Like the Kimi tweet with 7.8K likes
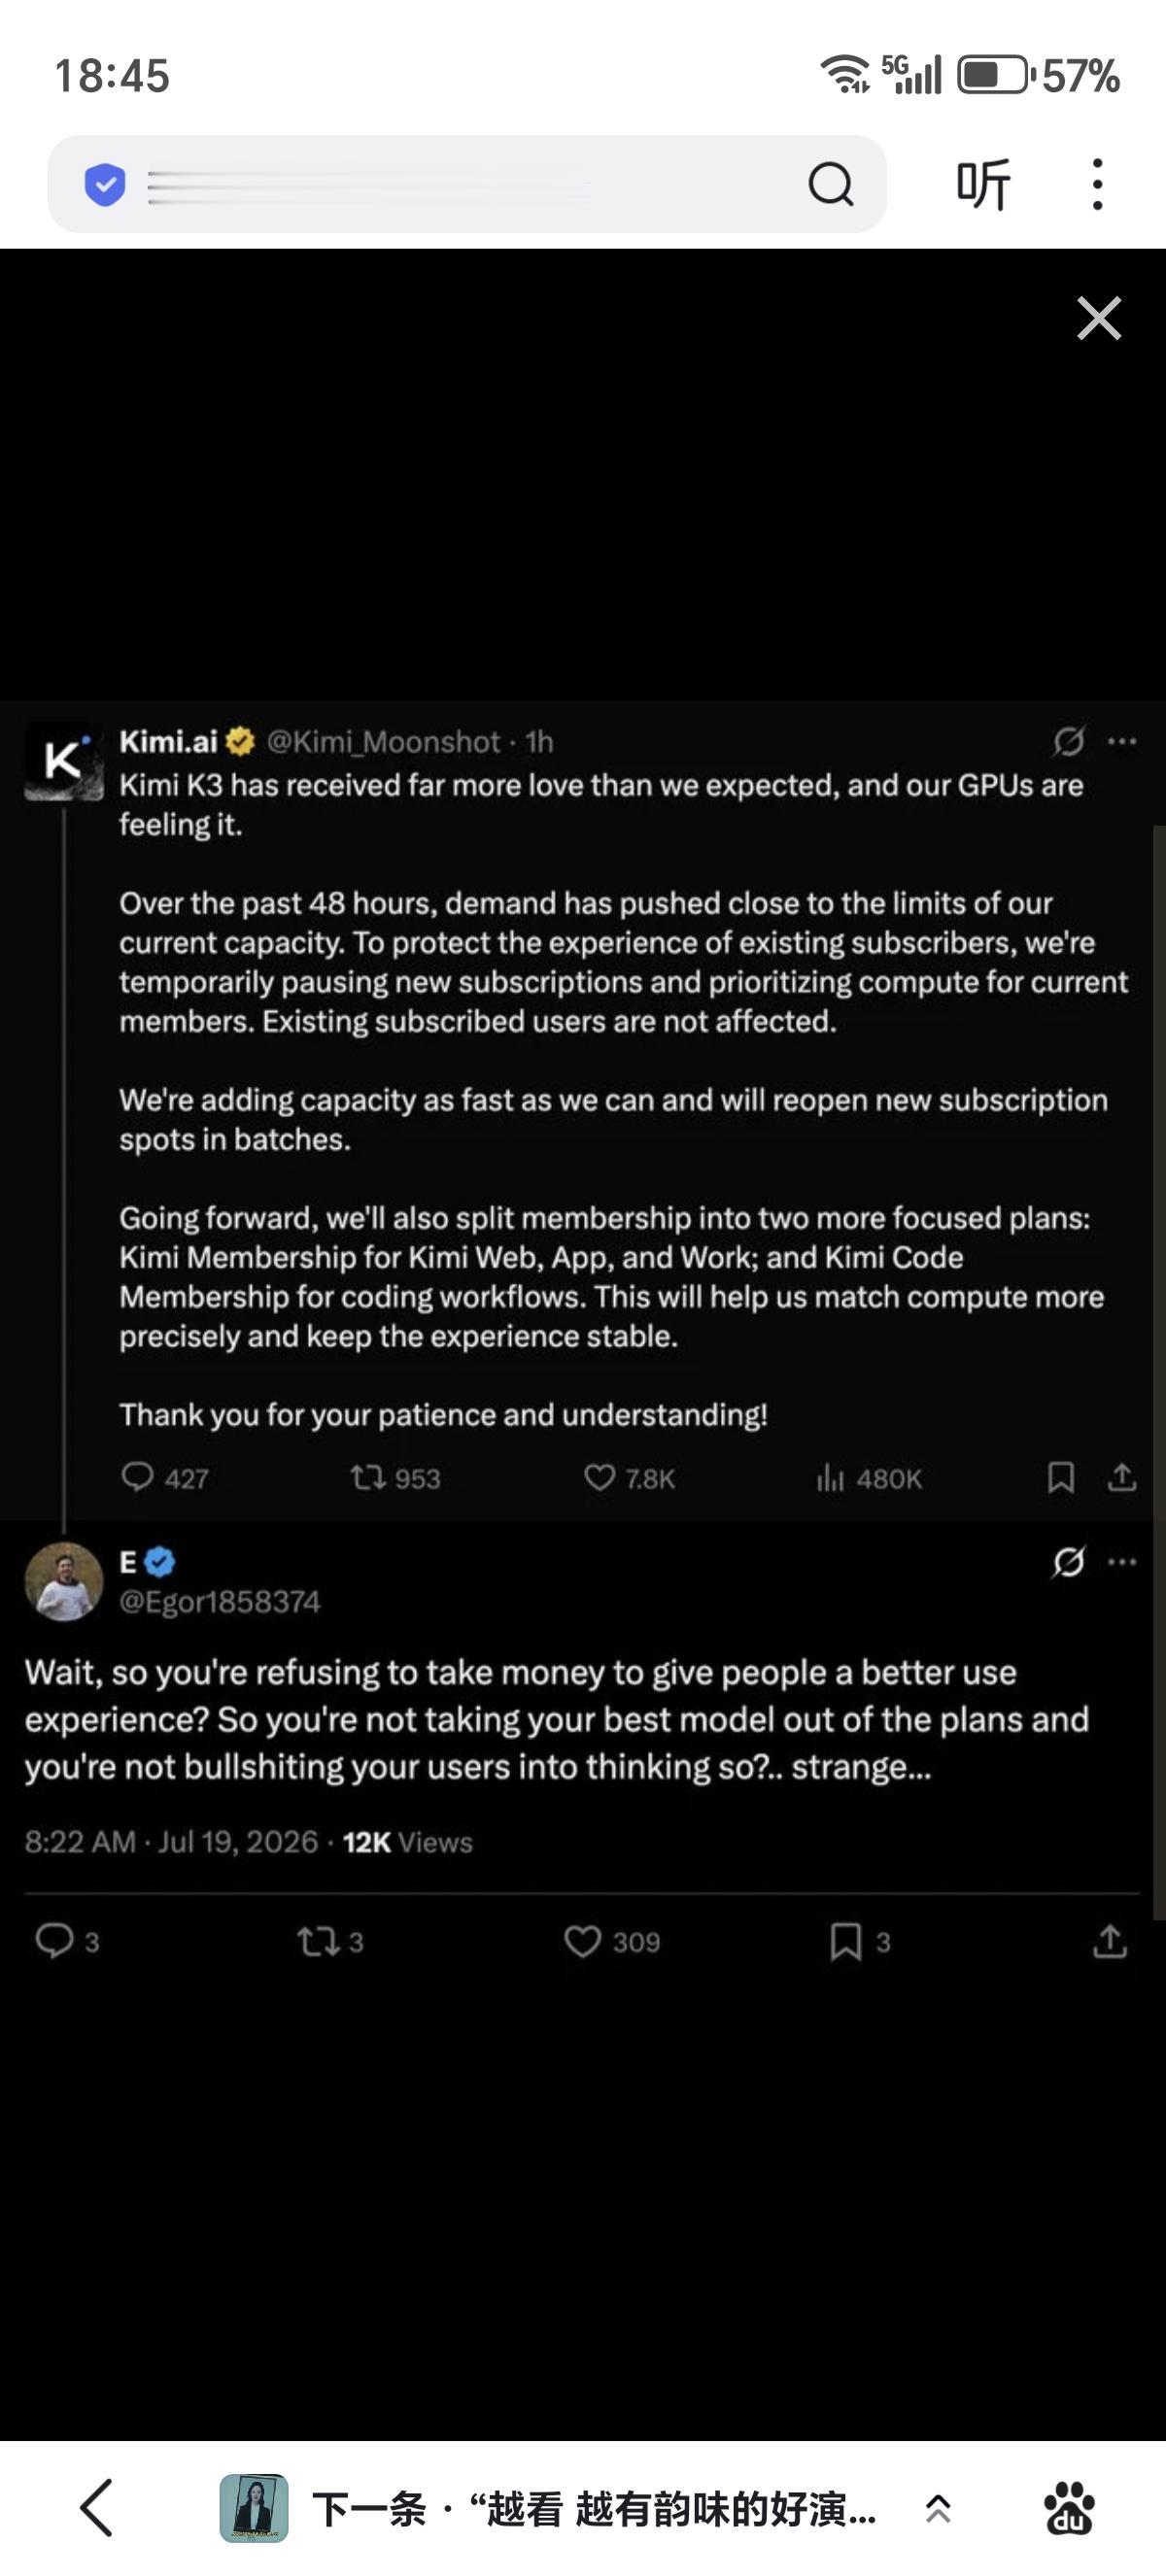The image size is (1166, 2576). [629, 1478]
